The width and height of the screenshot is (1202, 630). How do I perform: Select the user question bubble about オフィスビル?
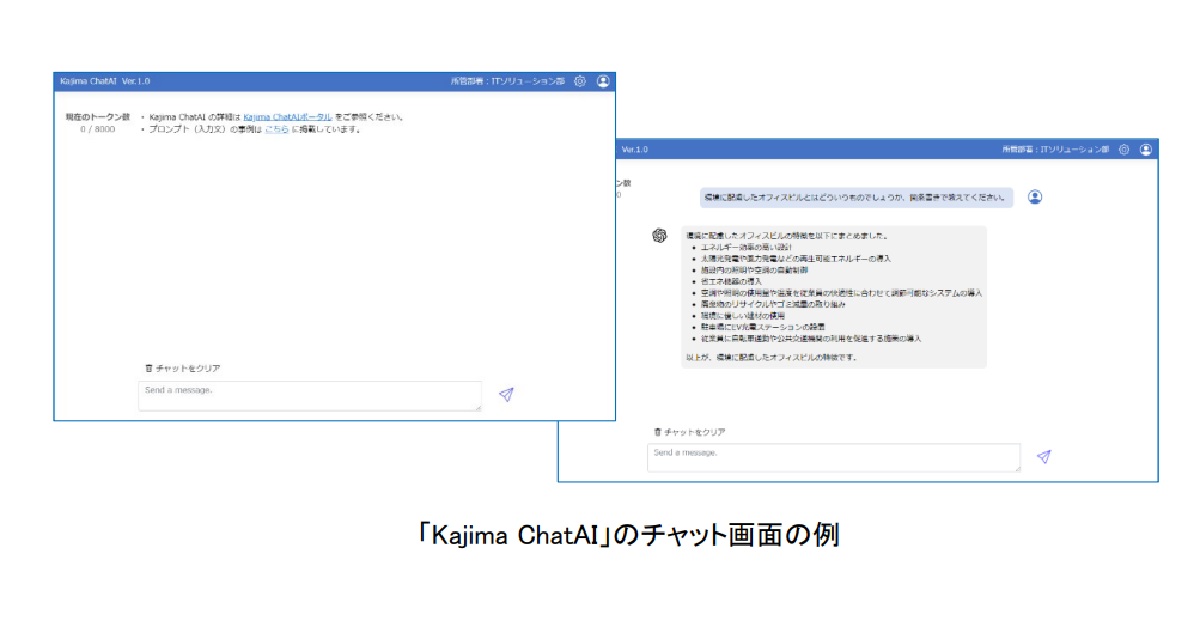point(856,197)
